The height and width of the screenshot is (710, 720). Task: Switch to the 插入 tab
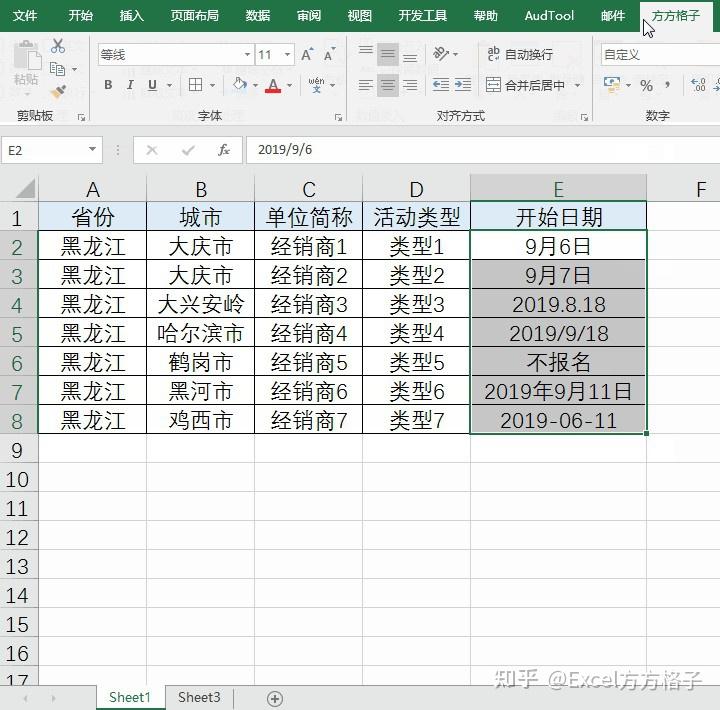pos(131,16)
